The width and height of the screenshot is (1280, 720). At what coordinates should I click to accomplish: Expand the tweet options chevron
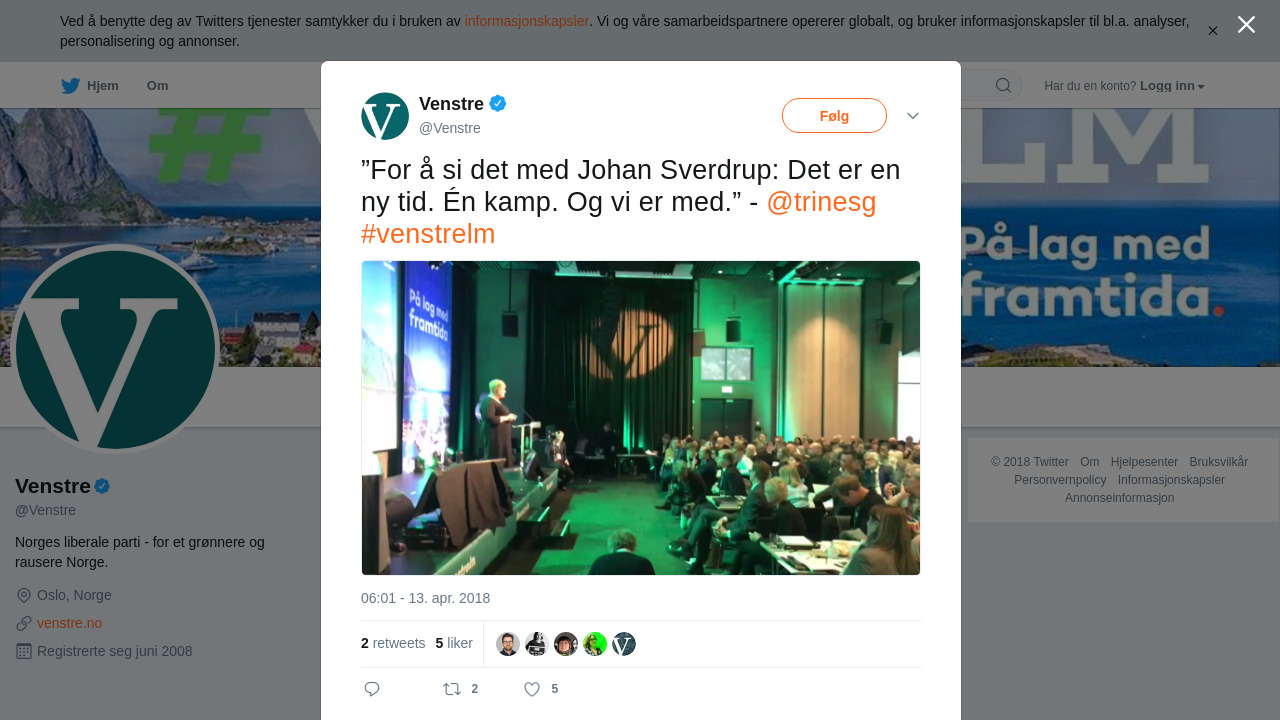(x=913, y=116)
